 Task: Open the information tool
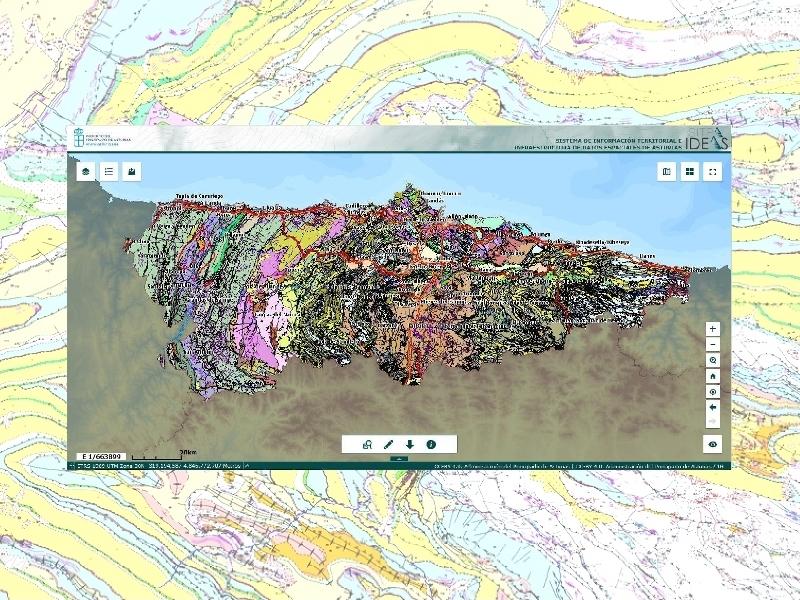coord(431,445)
